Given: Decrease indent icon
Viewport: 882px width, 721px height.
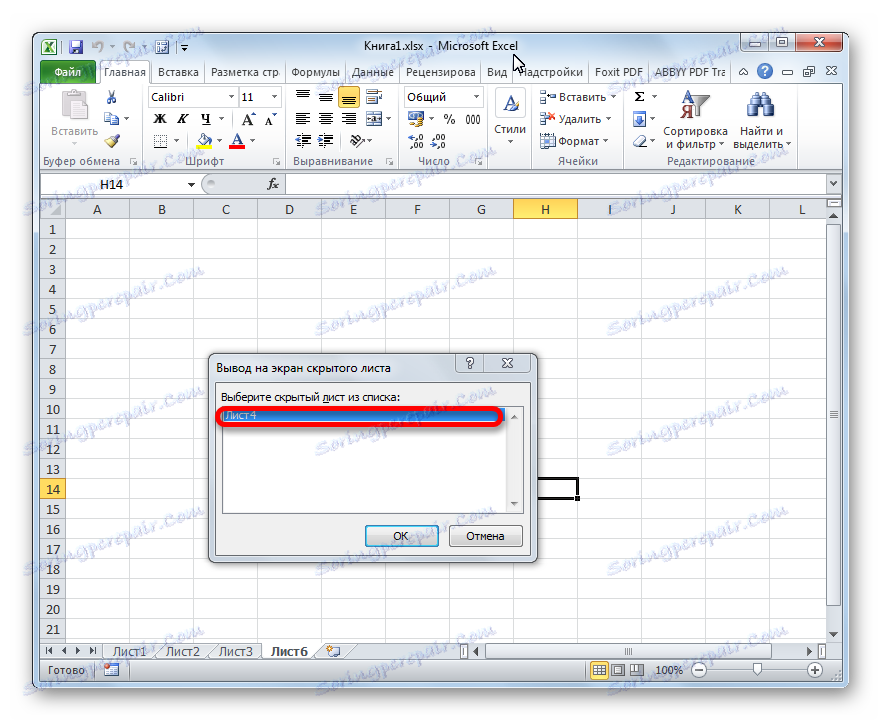Looking at the screenshot, I should pos(303,141).
